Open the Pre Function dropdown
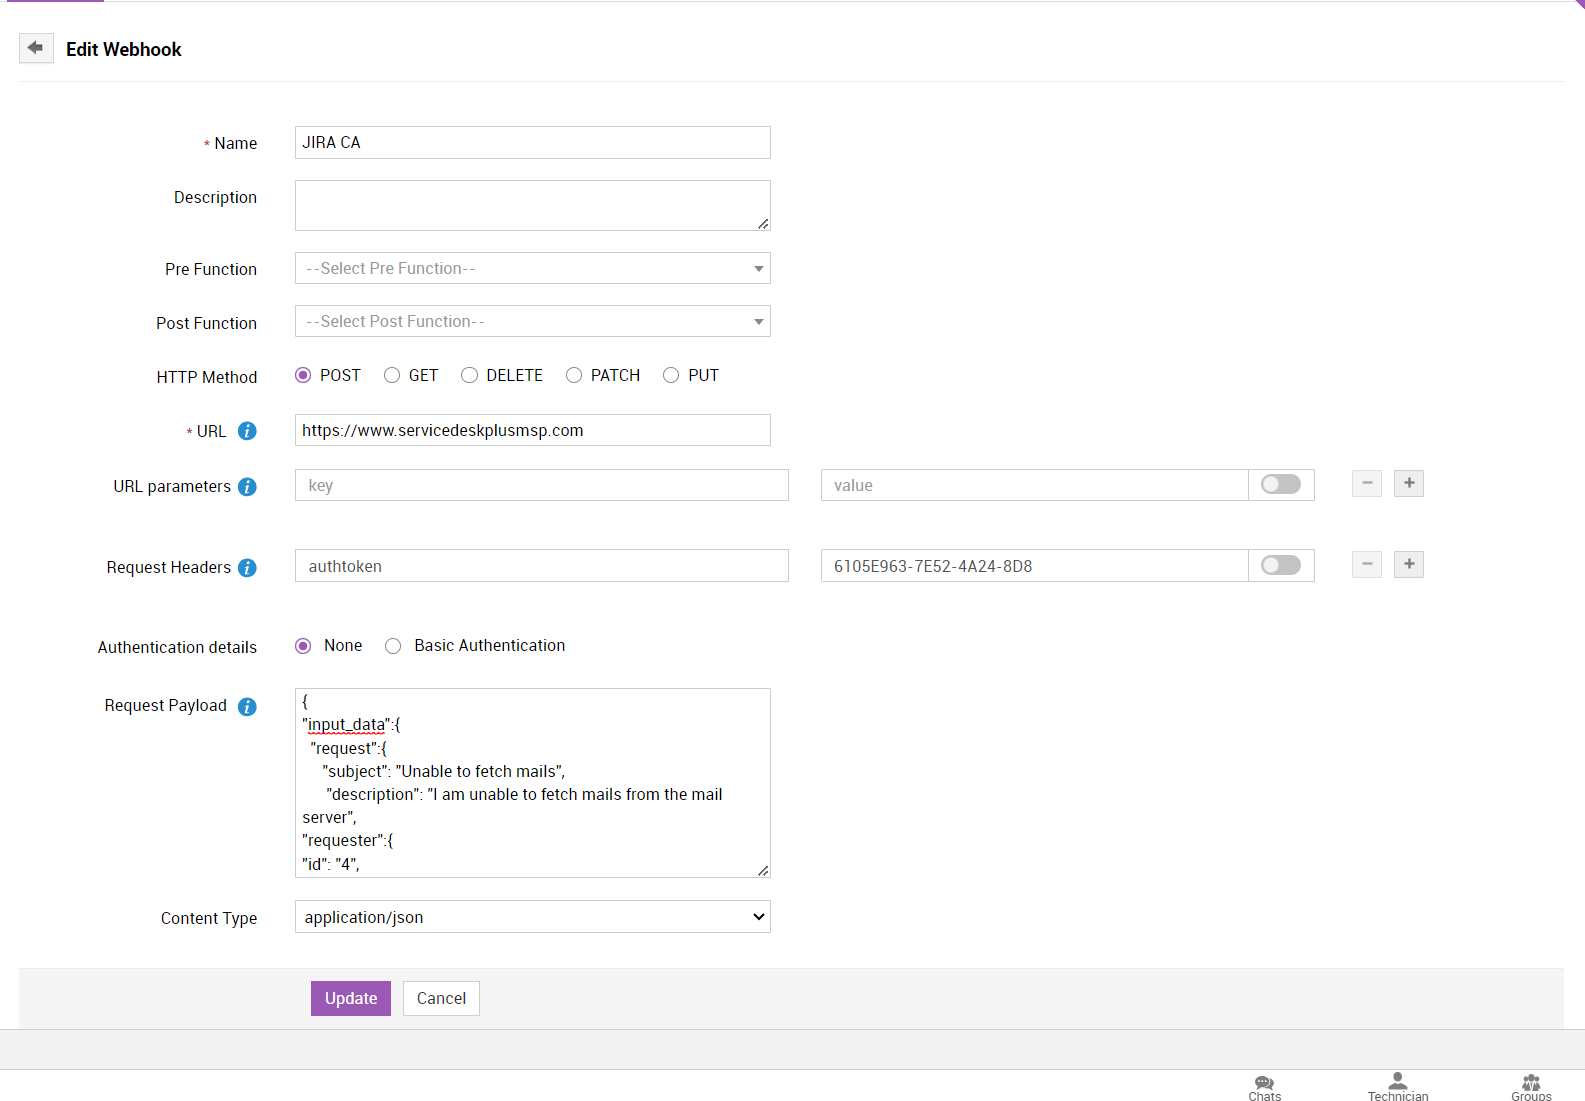The height and width of the screenshot is (1101, 1585). pos(532,269)
